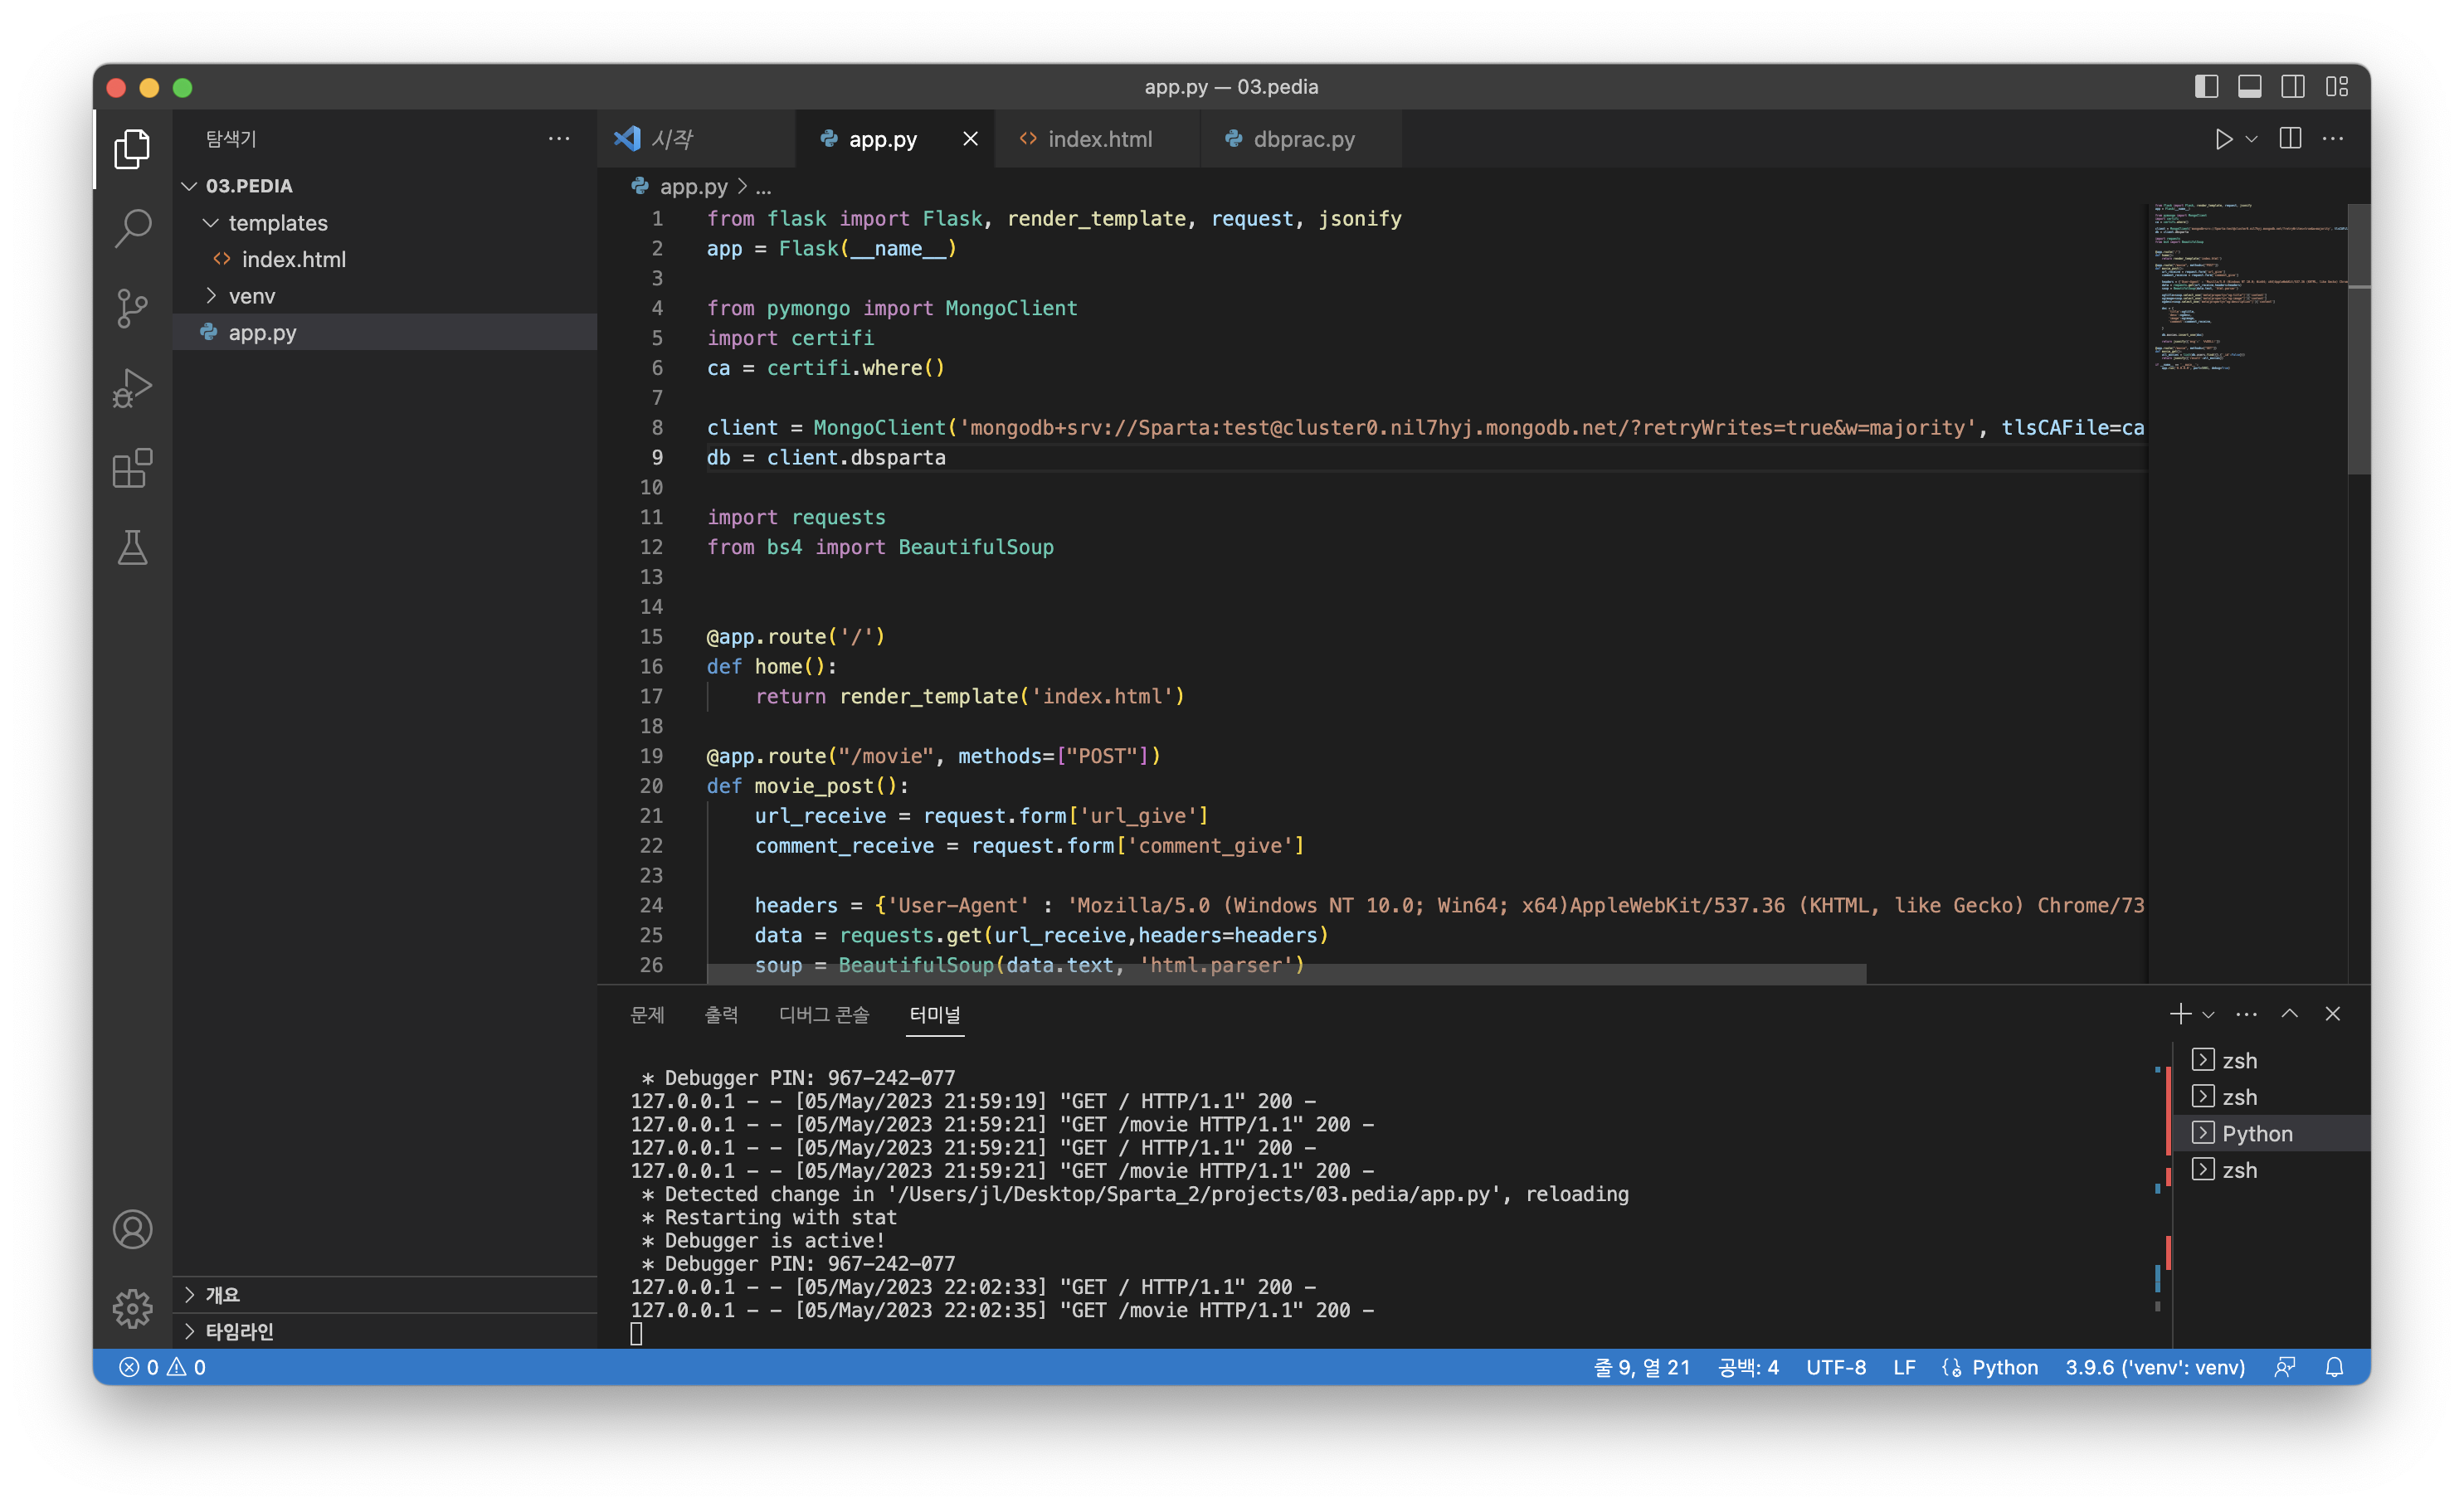Close the terminal panel
Screen dimensions: 2464x1508
2333,1014
